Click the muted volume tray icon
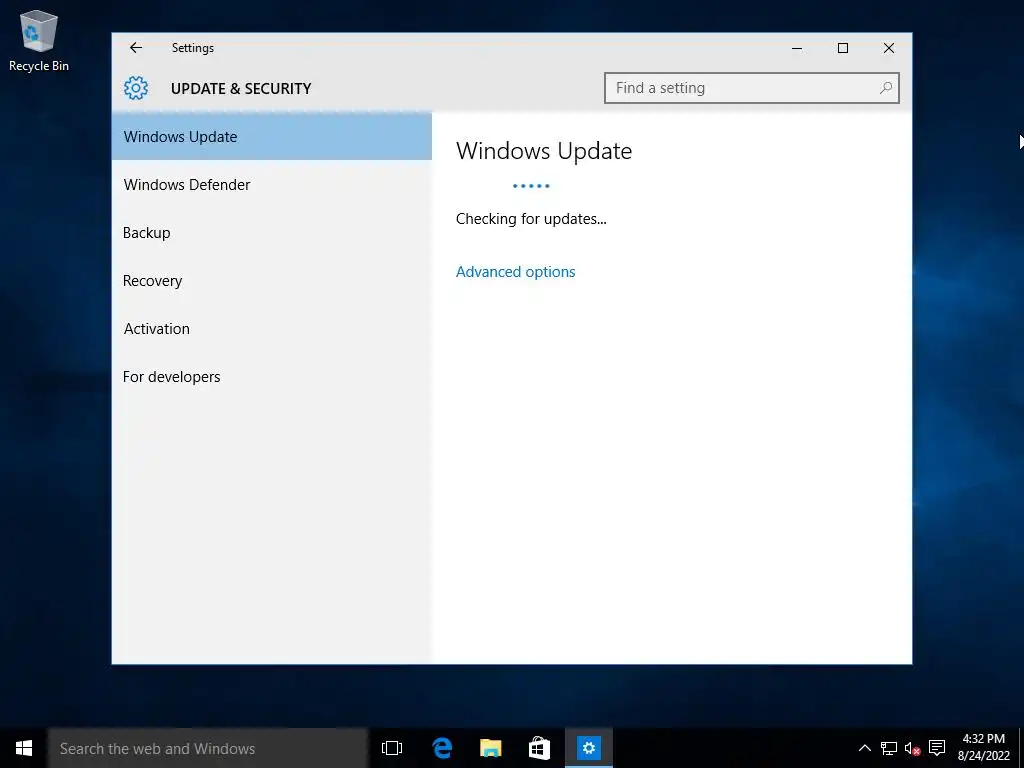Viewport: 1024px width, 768px height. (x=912, y=748)
